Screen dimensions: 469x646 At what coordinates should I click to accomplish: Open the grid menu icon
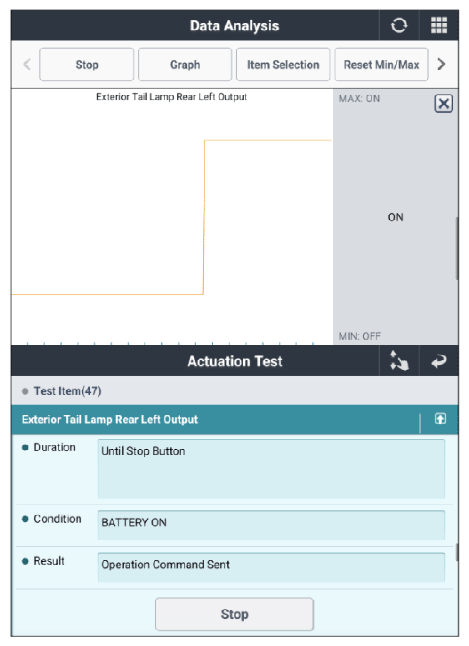439,26
